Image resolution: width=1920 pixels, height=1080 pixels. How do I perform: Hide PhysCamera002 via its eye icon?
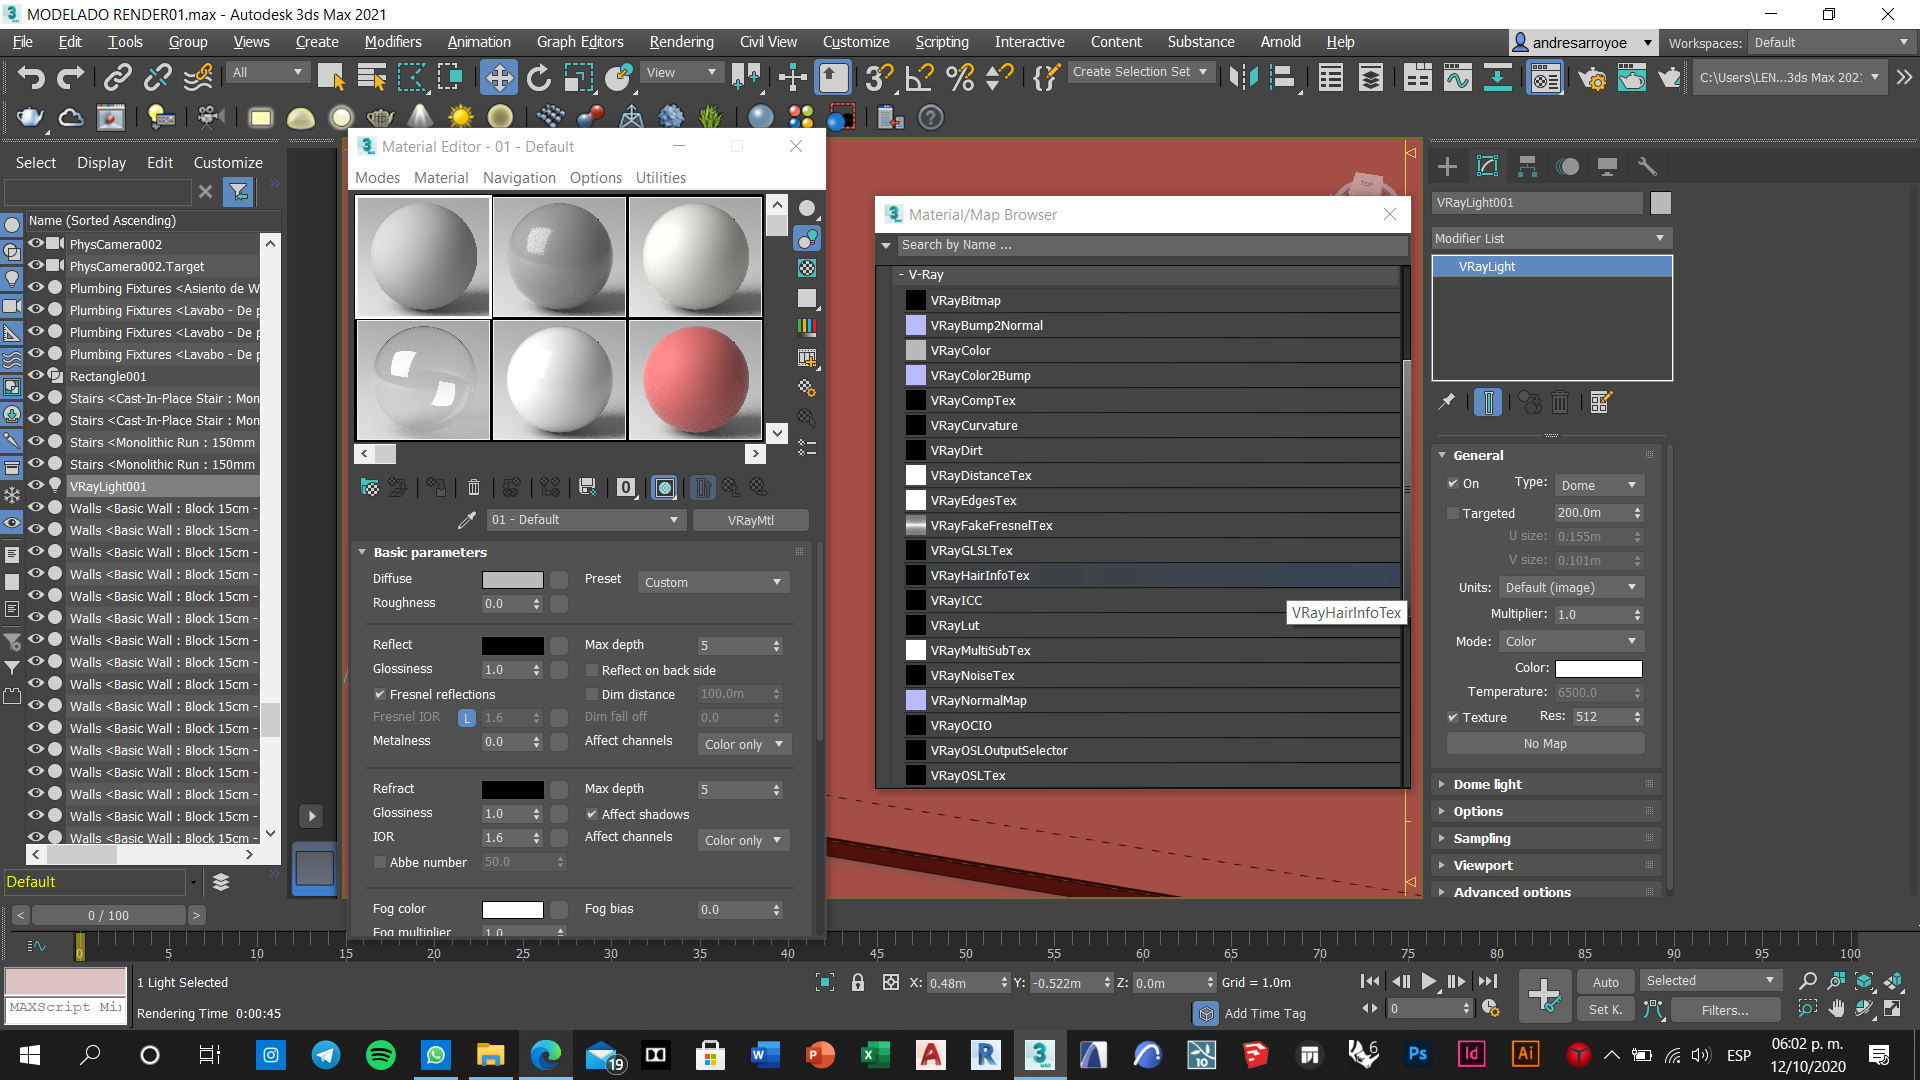pyautogui.click(x=36, y=243)
